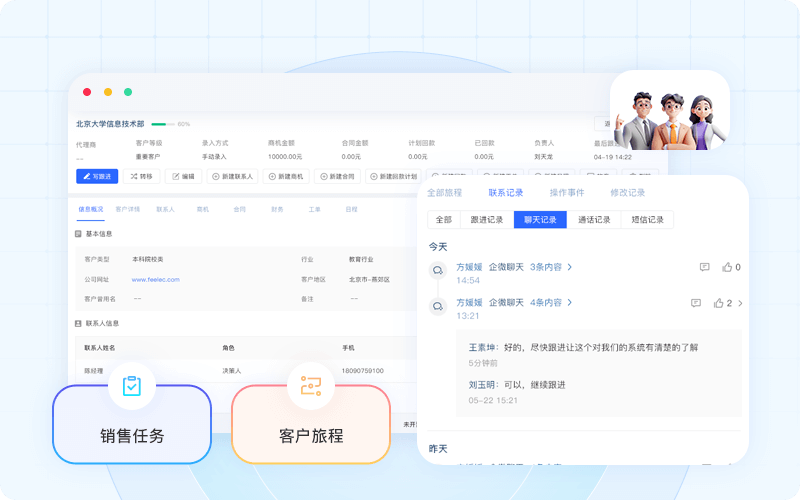800x500 pixels.
Task: Click the 转移 shuffle icon button
Action: click(135, 176)
